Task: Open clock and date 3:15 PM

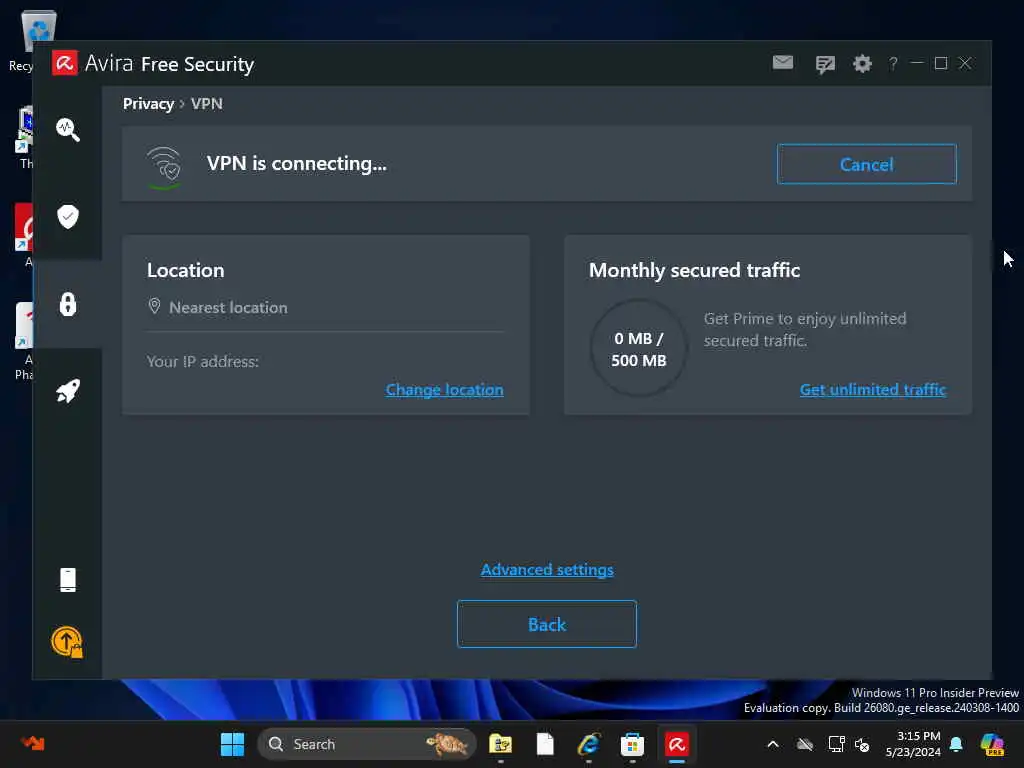Action: pos(913,744)
